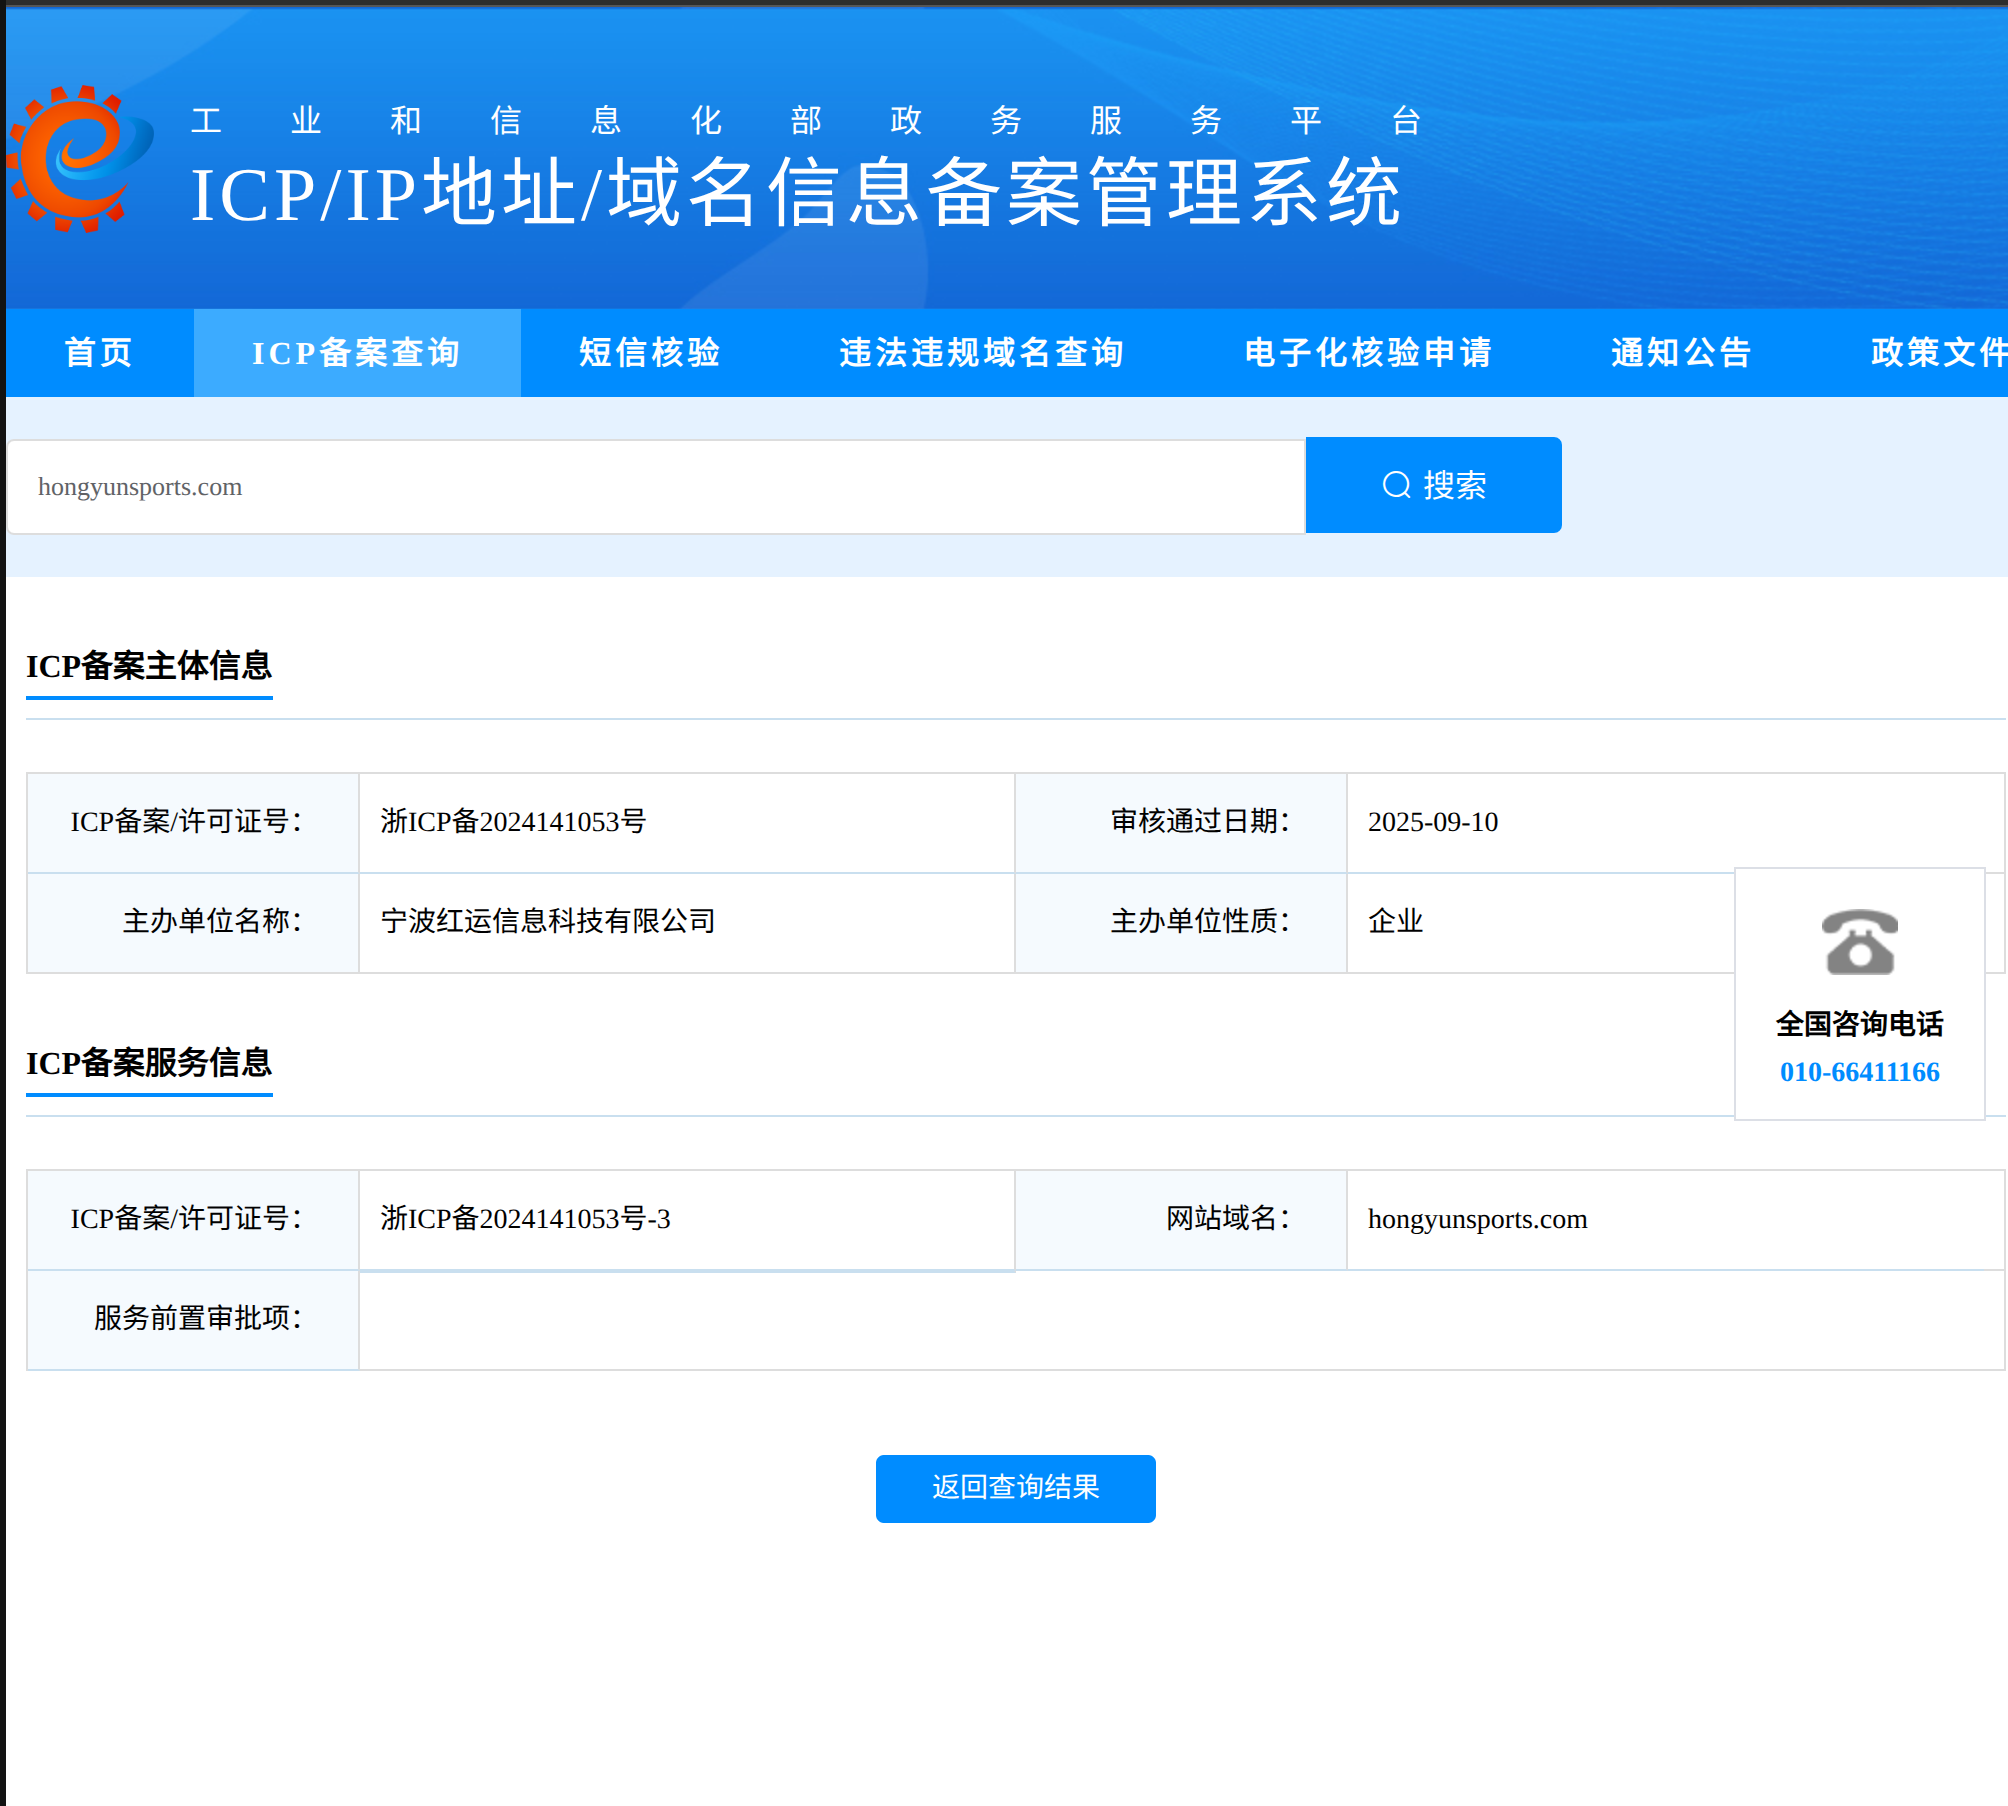
Task: Click the hongyunsports.com domain value cell
Action: [x=1477, y=1219]
